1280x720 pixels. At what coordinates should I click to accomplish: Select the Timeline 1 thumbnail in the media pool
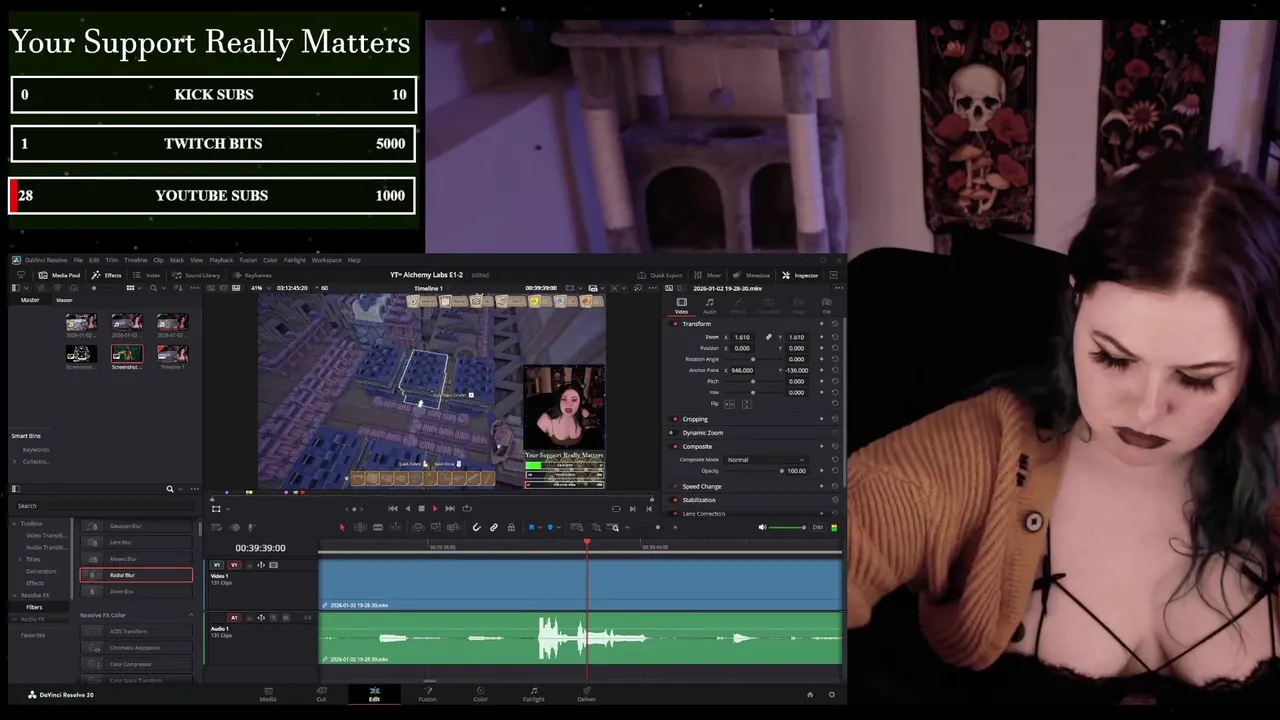tap(172, 354)
